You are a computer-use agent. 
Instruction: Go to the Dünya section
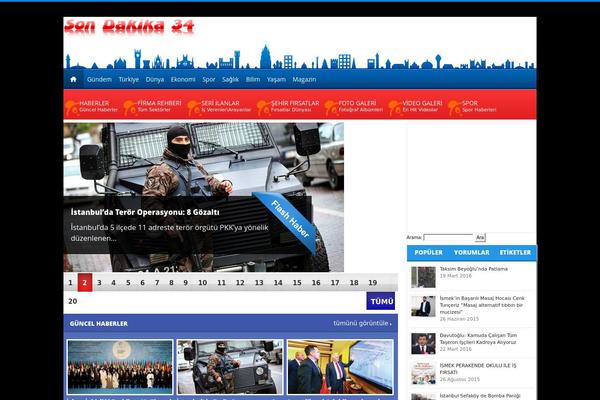(x=155, y=79)
